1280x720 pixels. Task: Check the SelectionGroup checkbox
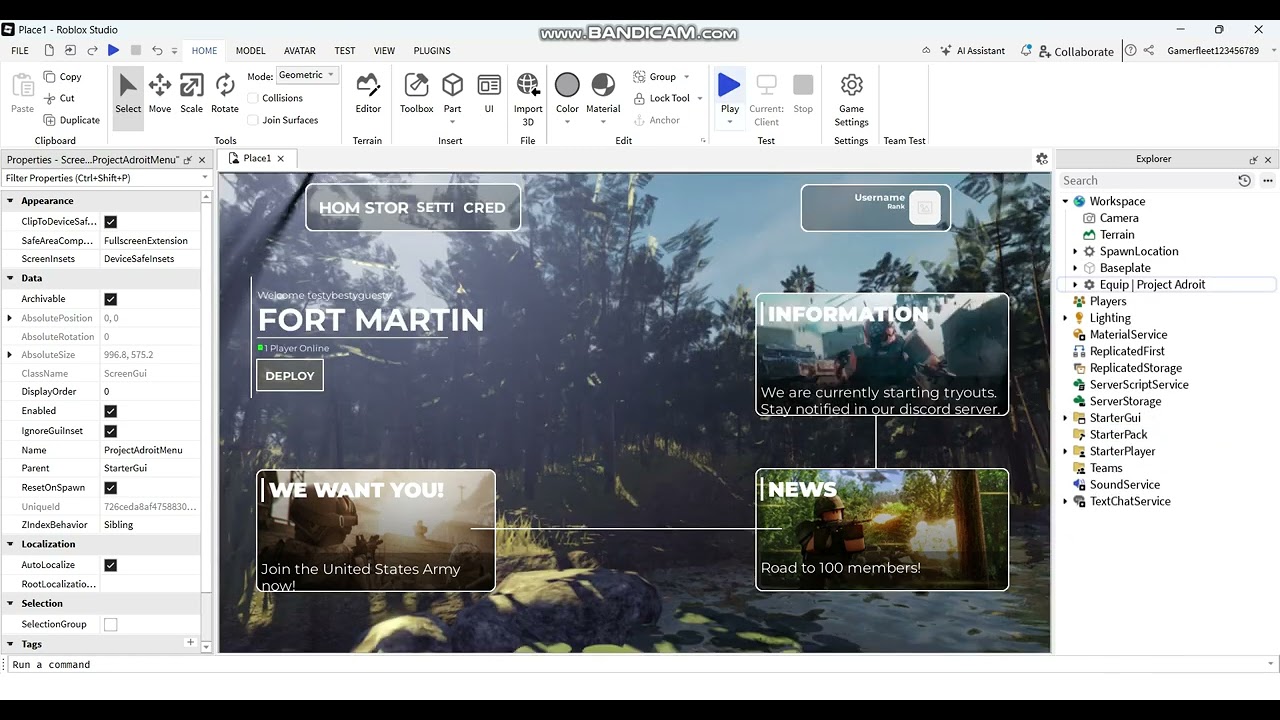pyautogui.click(x=111, y=624)
